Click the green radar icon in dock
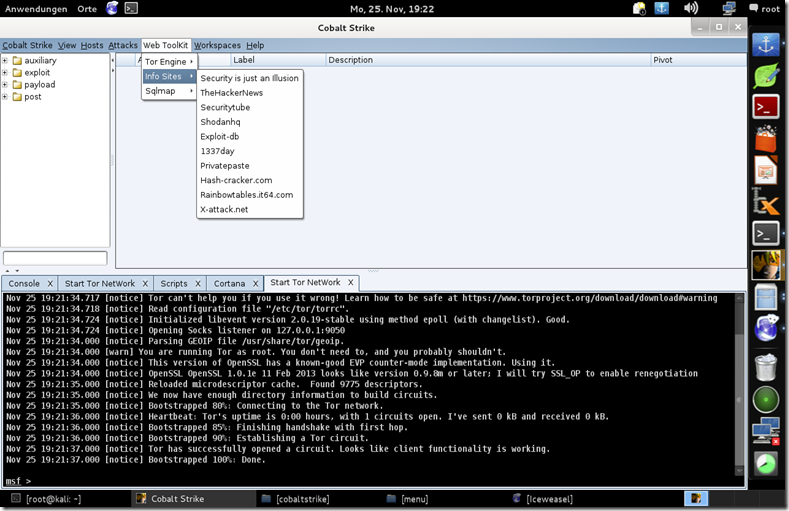Image resolution: width=789 pixels, height=511 pixels. coord(765,399)
